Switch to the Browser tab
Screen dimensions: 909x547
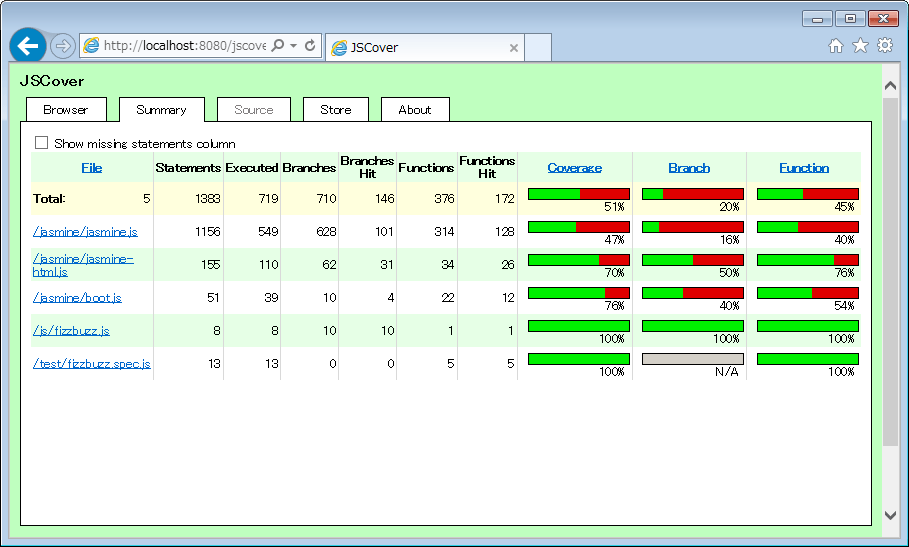pos(66,110)
